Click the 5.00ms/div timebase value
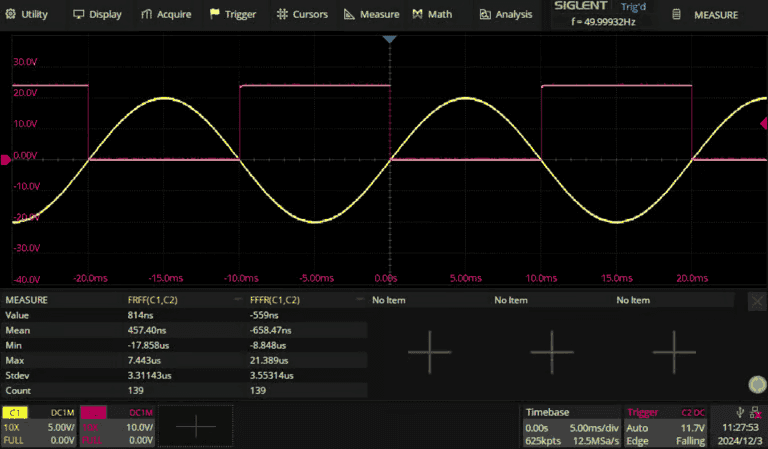 594,427
